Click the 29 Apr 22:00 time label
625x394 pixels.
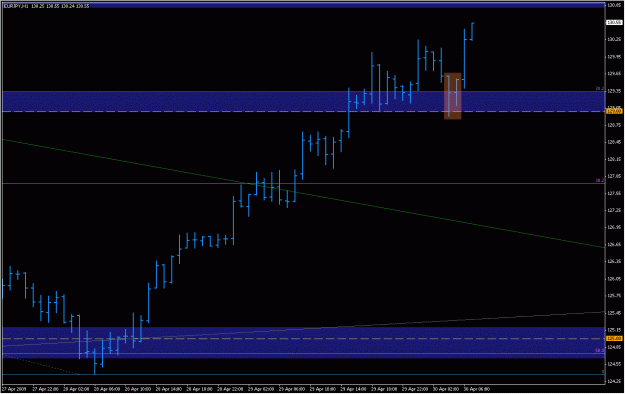(415, 389)
